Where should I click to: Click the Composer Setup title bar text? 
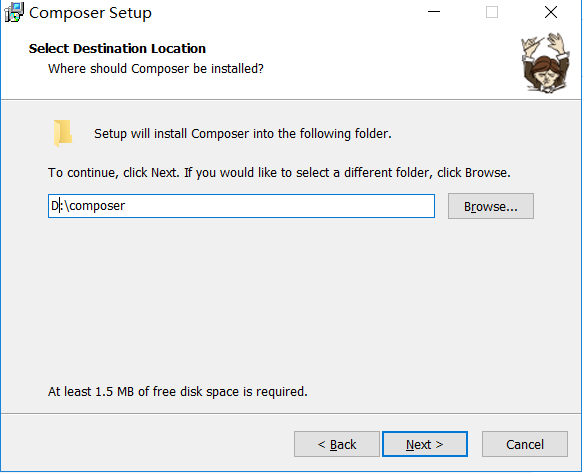90,13
